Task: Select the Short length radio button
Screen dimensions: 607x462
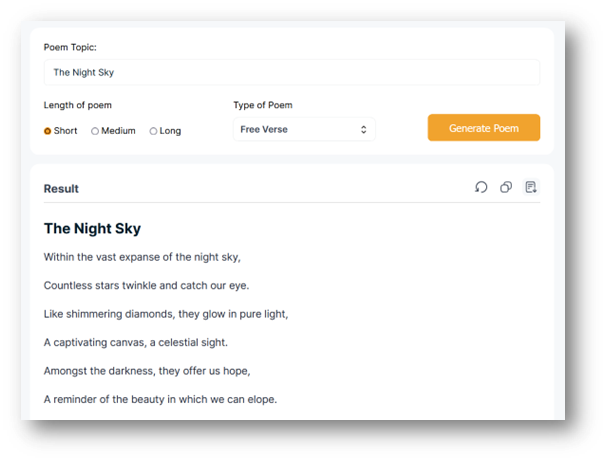Action: click(48, 131)
